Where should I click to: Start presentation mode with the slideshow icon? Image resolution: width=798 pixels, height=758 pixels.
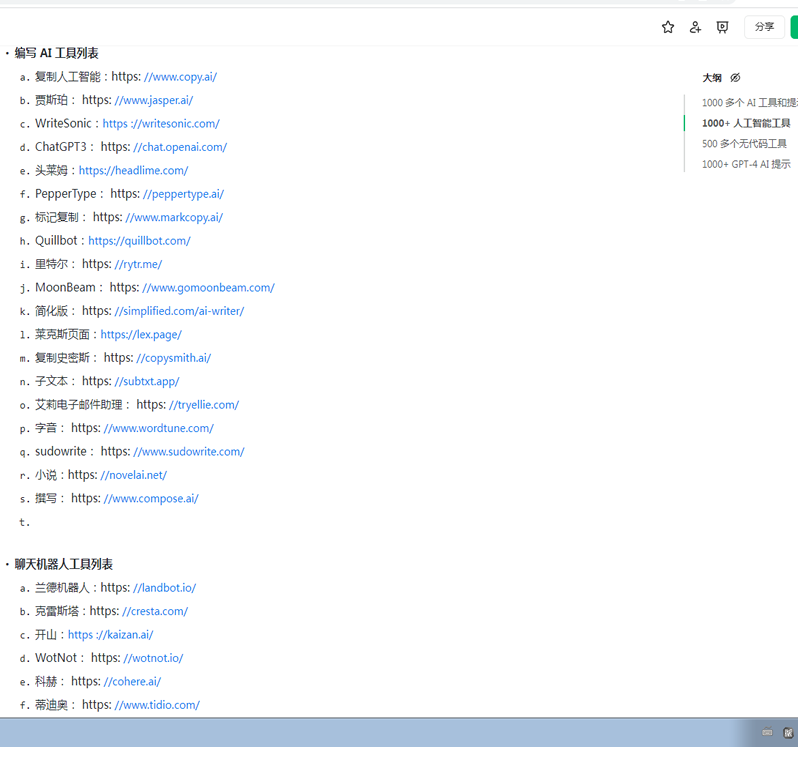click(x=722, y=27)
